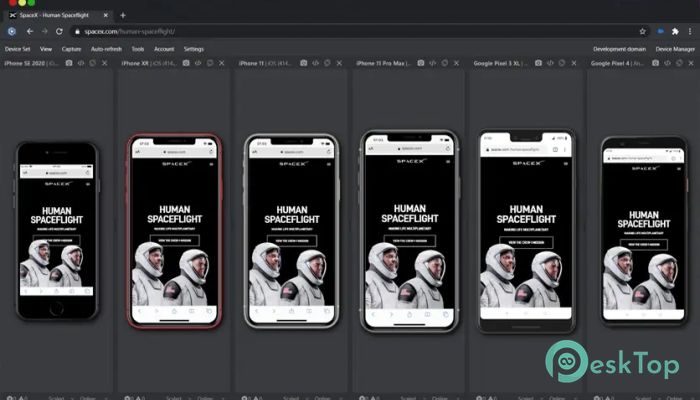Open DevTools for iPhone SE 2020 device
The height and width of the screenshot is (400, 700).
pyautogui.click(x=81, y=63)
